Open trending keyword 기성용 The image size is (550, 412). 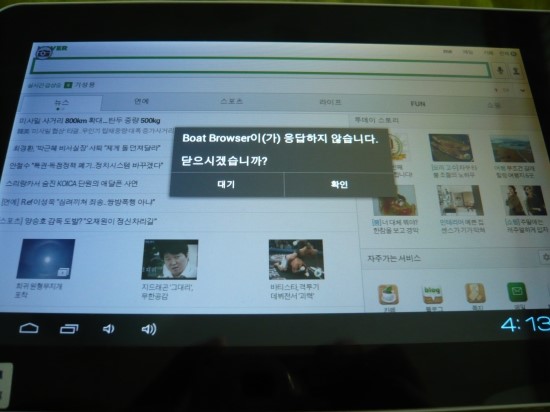click(x=85, y=85)
